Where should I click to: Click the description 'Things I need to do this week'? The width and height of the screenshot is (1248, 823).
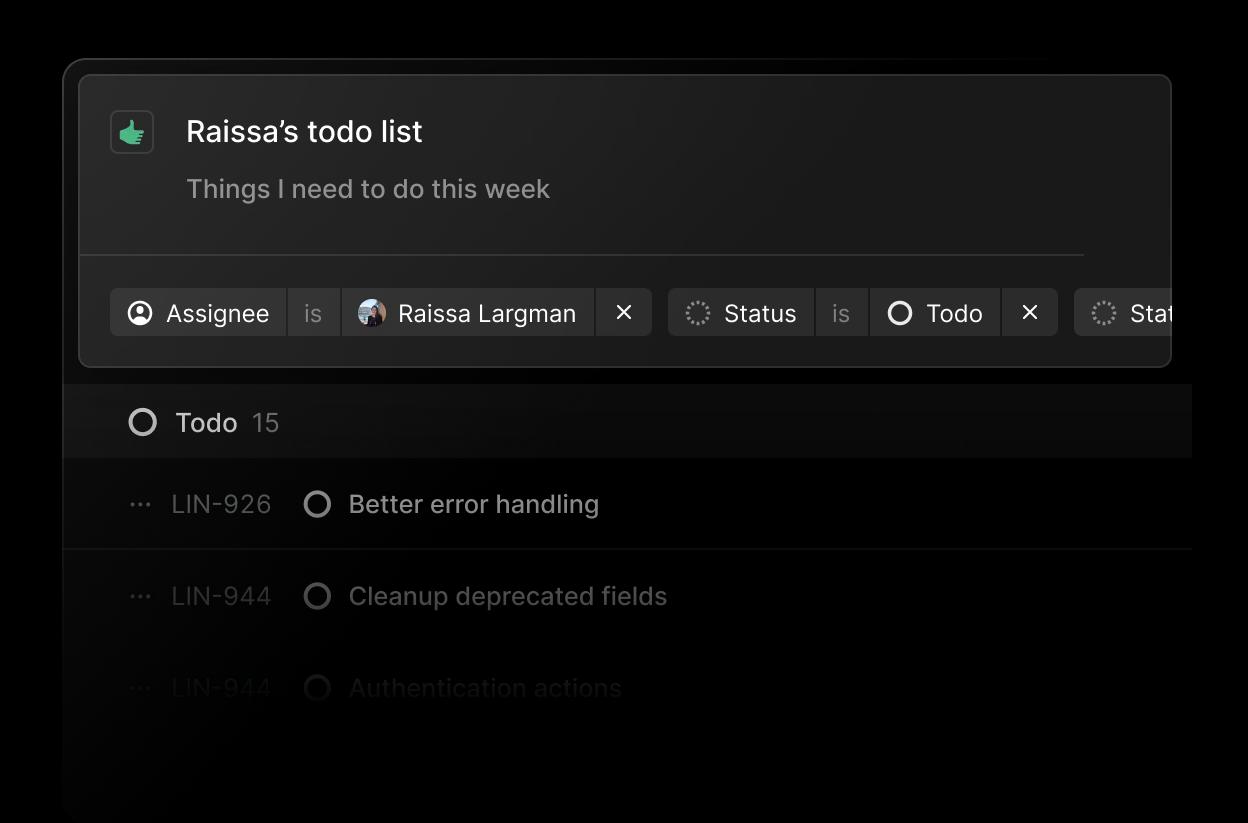coord(367,188)
